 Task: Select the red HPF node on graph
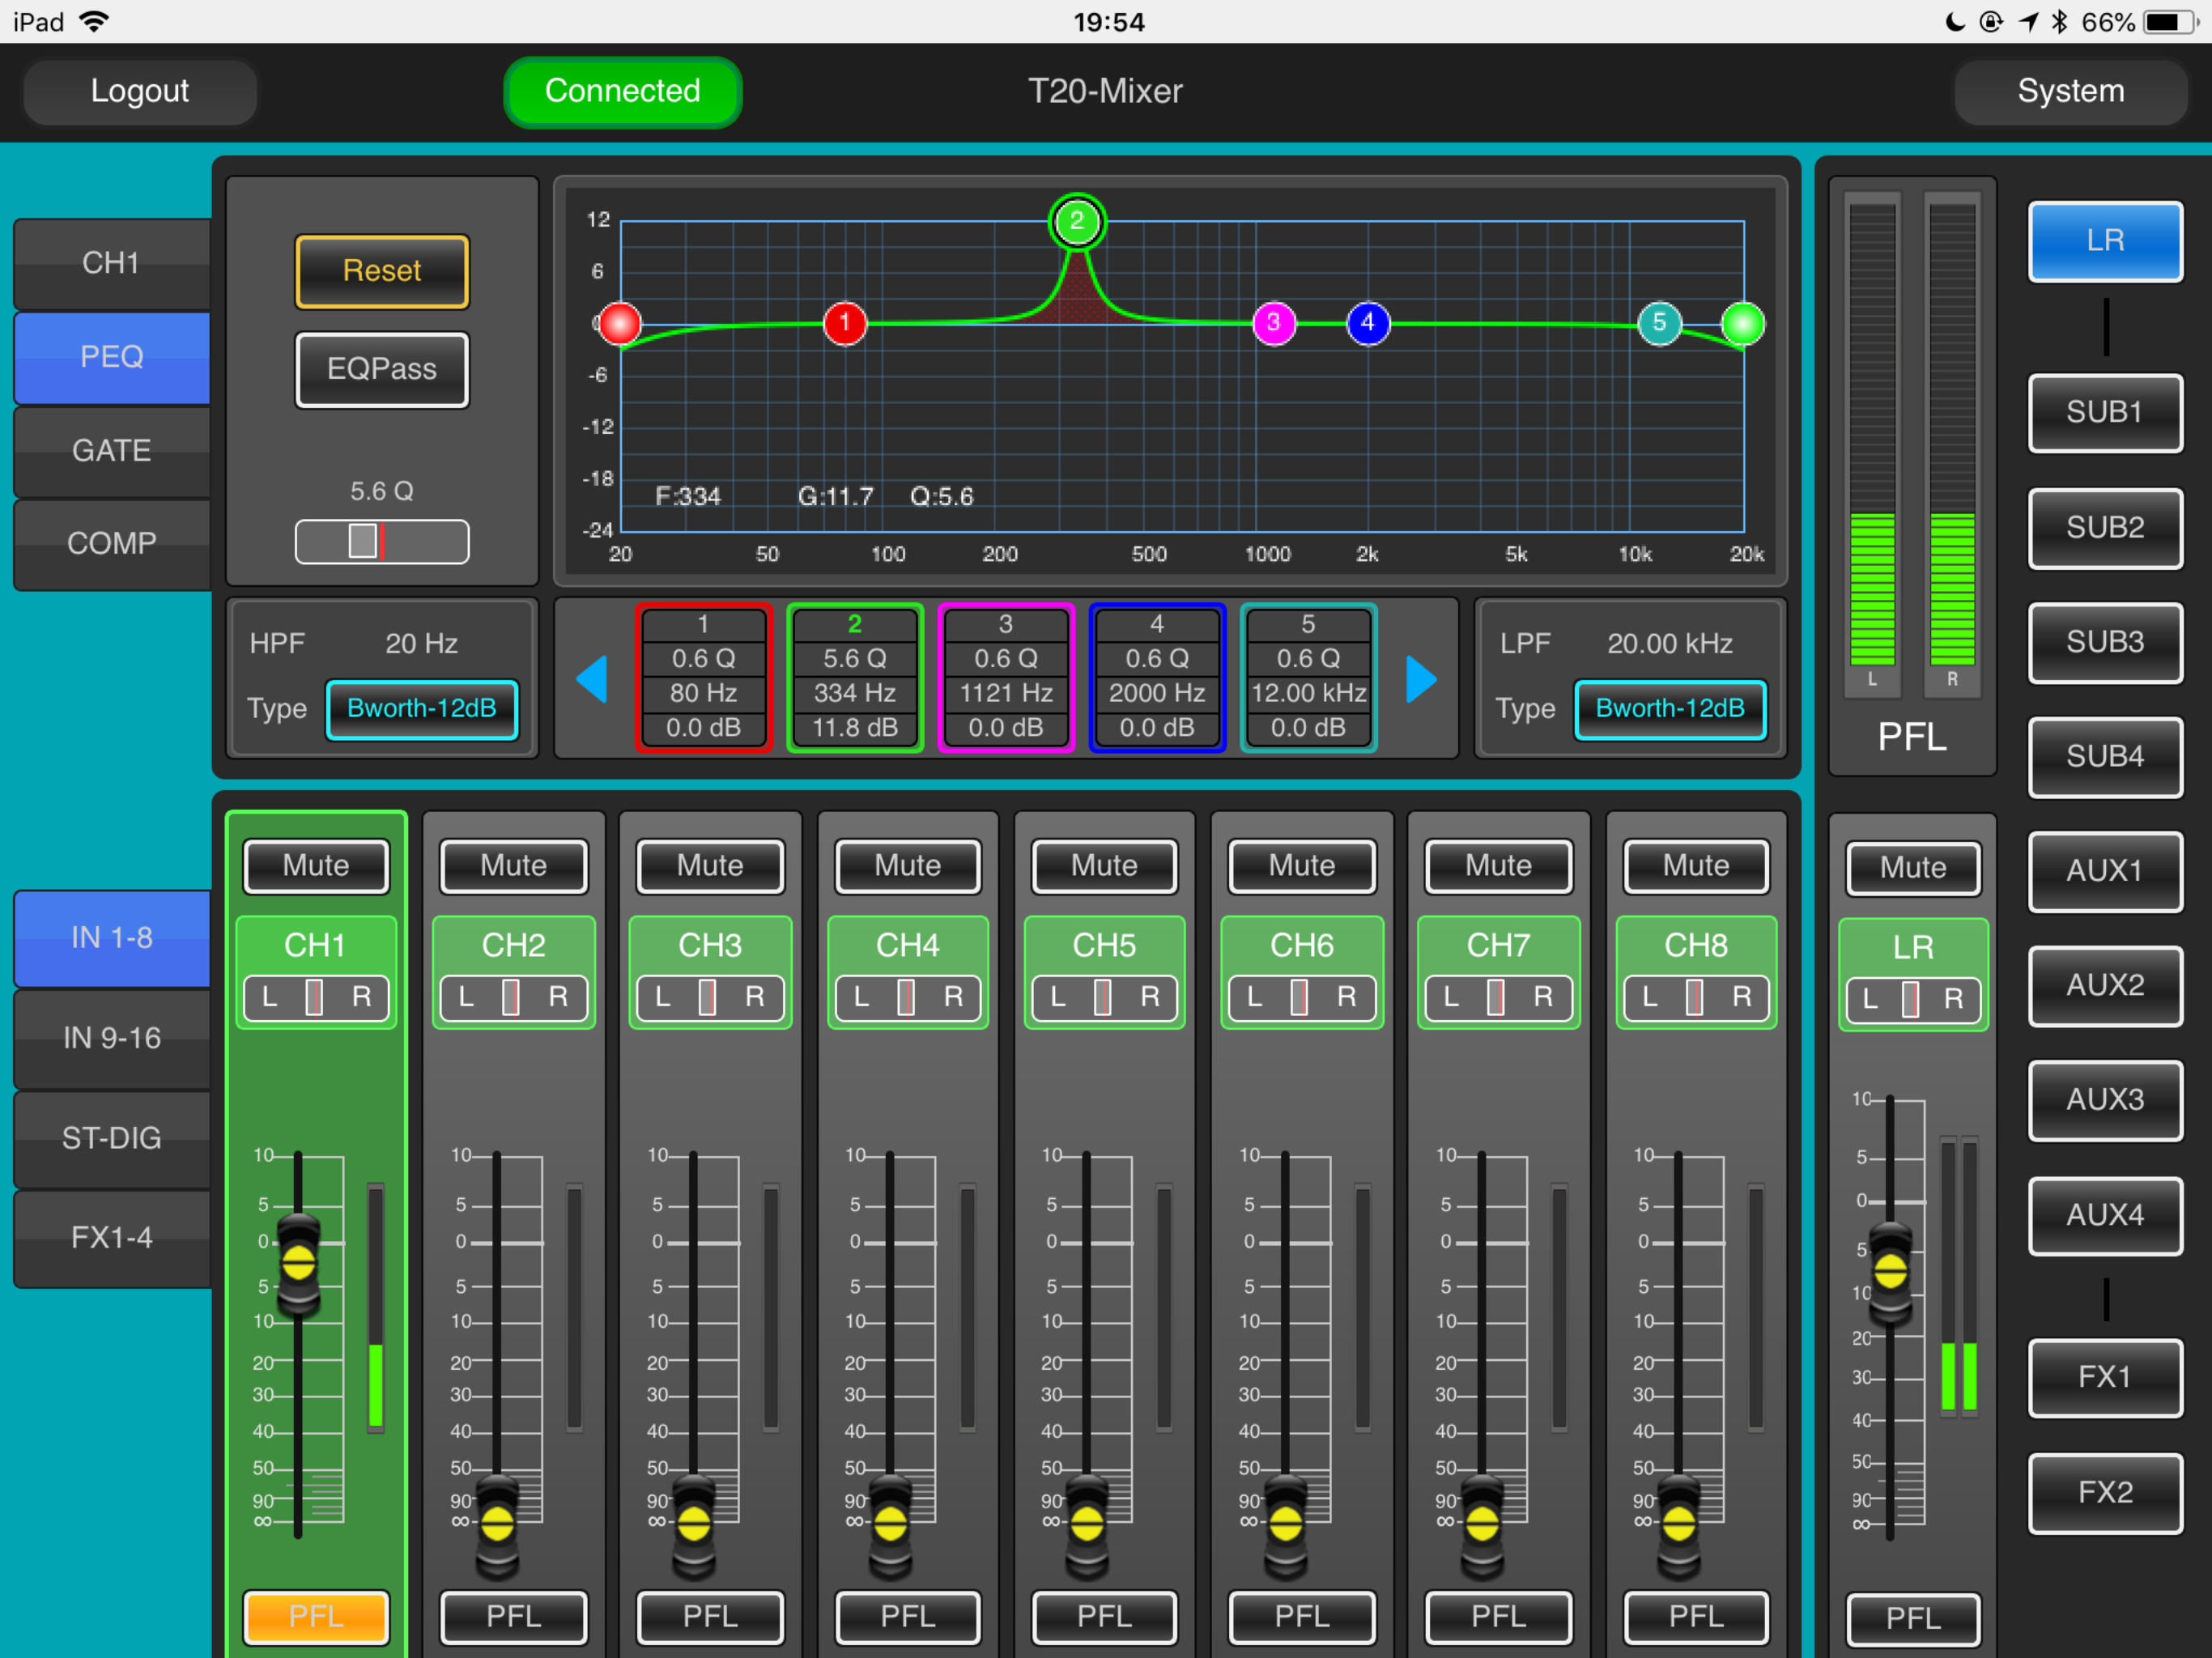[620, 324]
